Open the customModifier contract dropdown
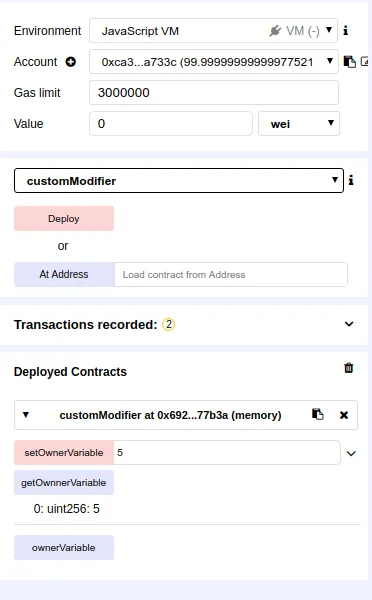The width and height of the screenshot is (372, 600). tap(179, 181)
